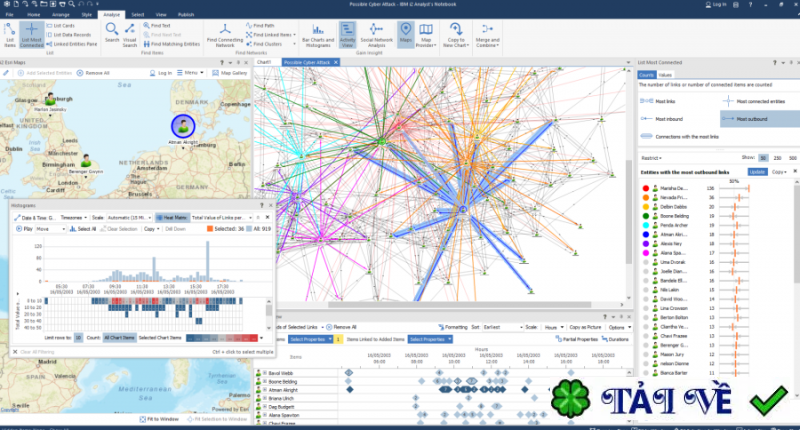Screen dimensions: 800x430
Task: Click the Update button
Action: click(757, 172)
